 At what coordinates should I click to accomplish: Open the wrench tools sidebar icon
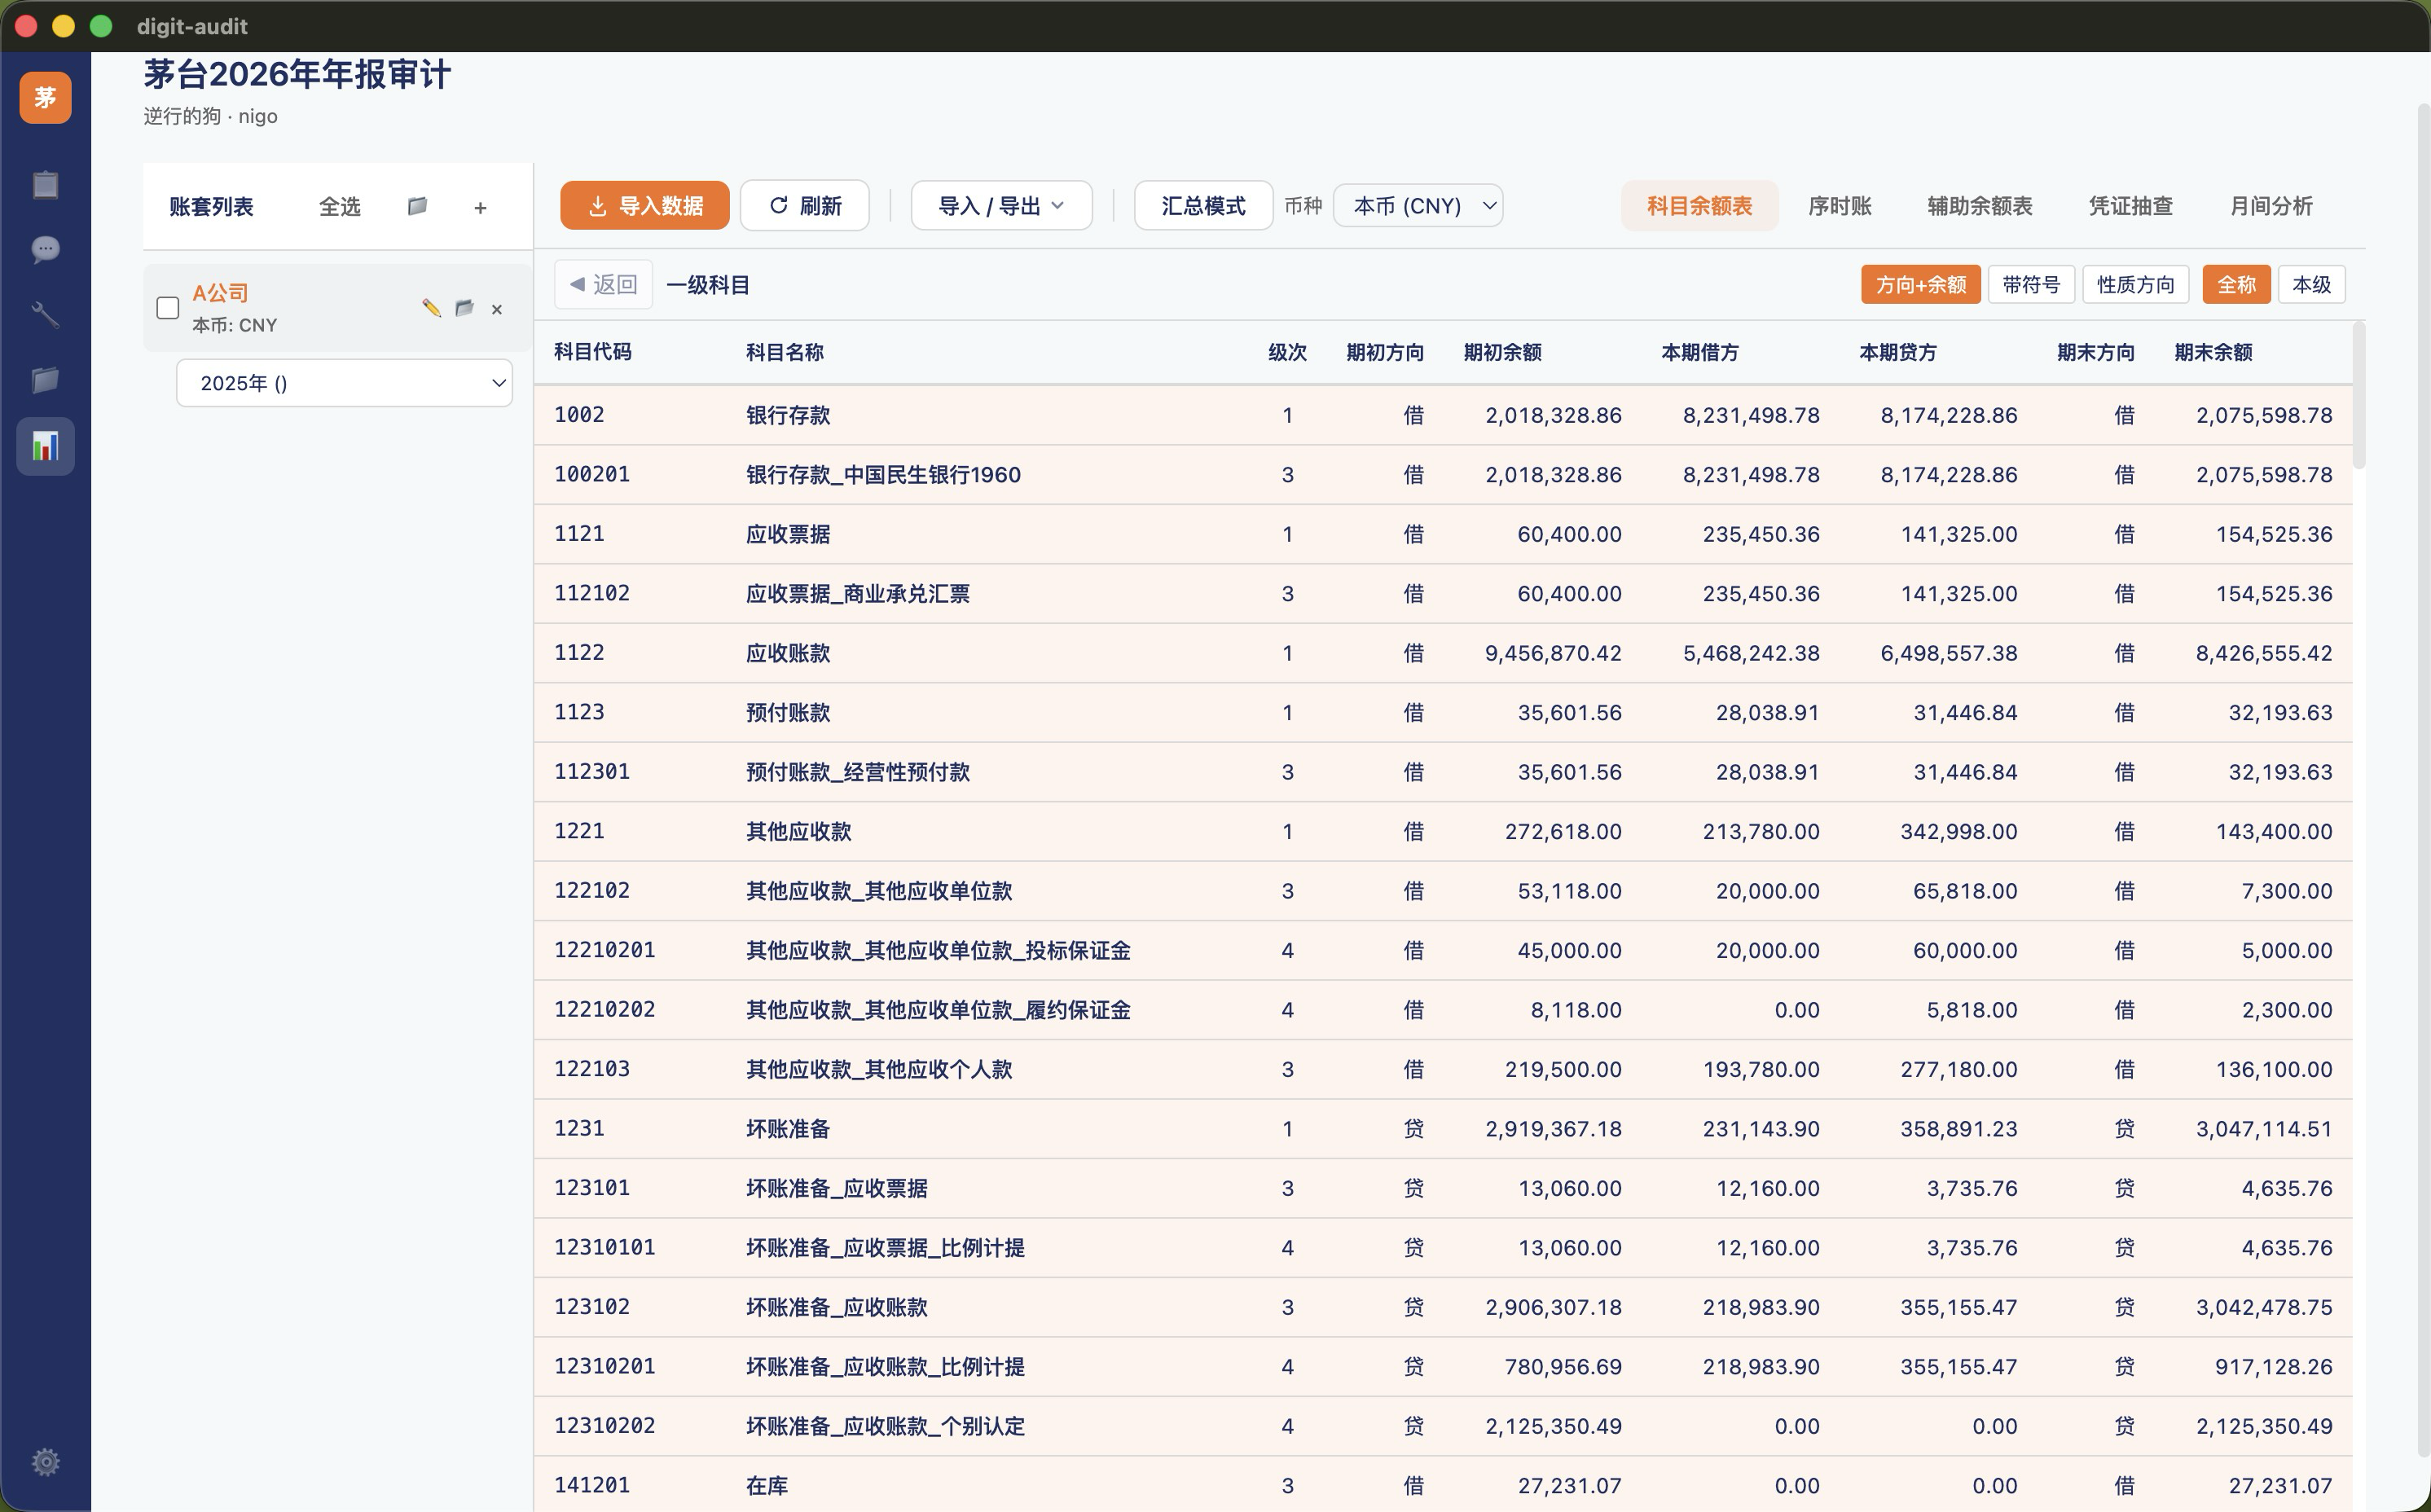(x=45, y=315)
